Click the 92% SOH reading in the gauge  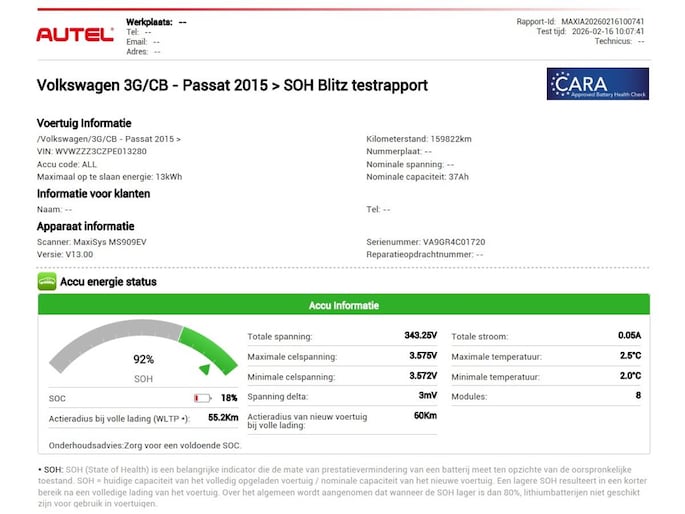[x=144, y=359]
